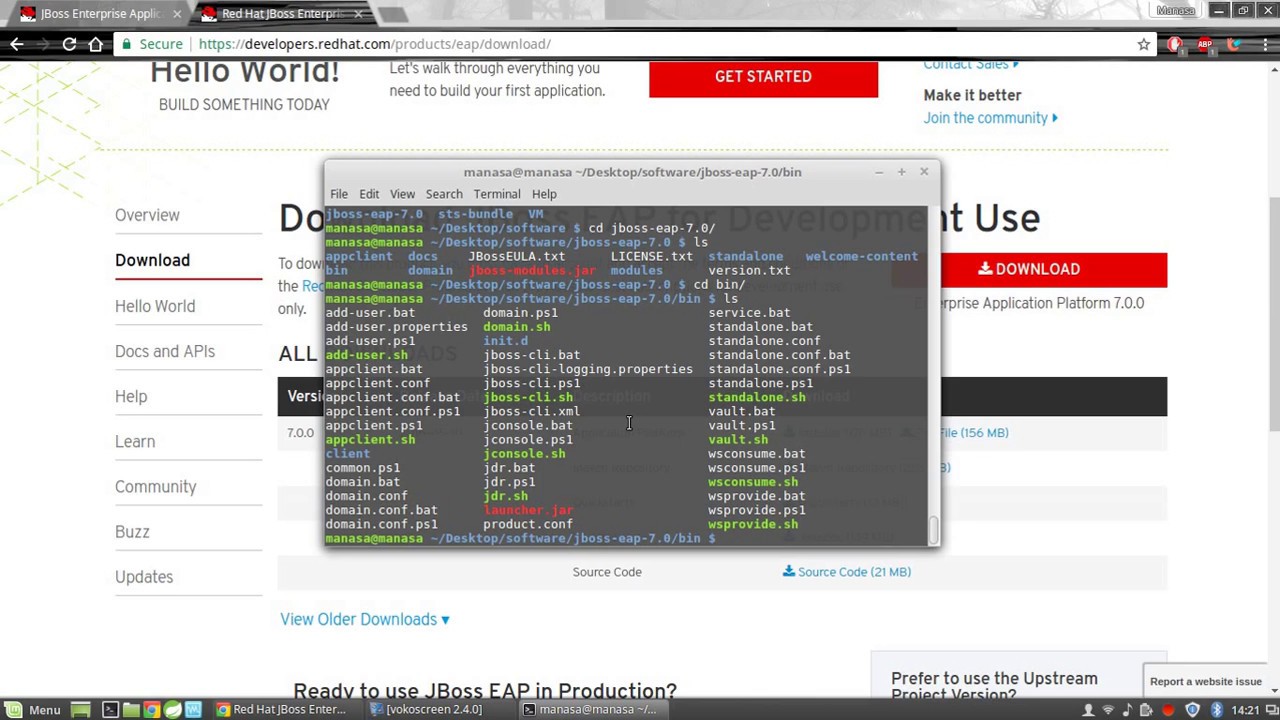
Task: Reload the Red Hat page
Action: (69, 44)
